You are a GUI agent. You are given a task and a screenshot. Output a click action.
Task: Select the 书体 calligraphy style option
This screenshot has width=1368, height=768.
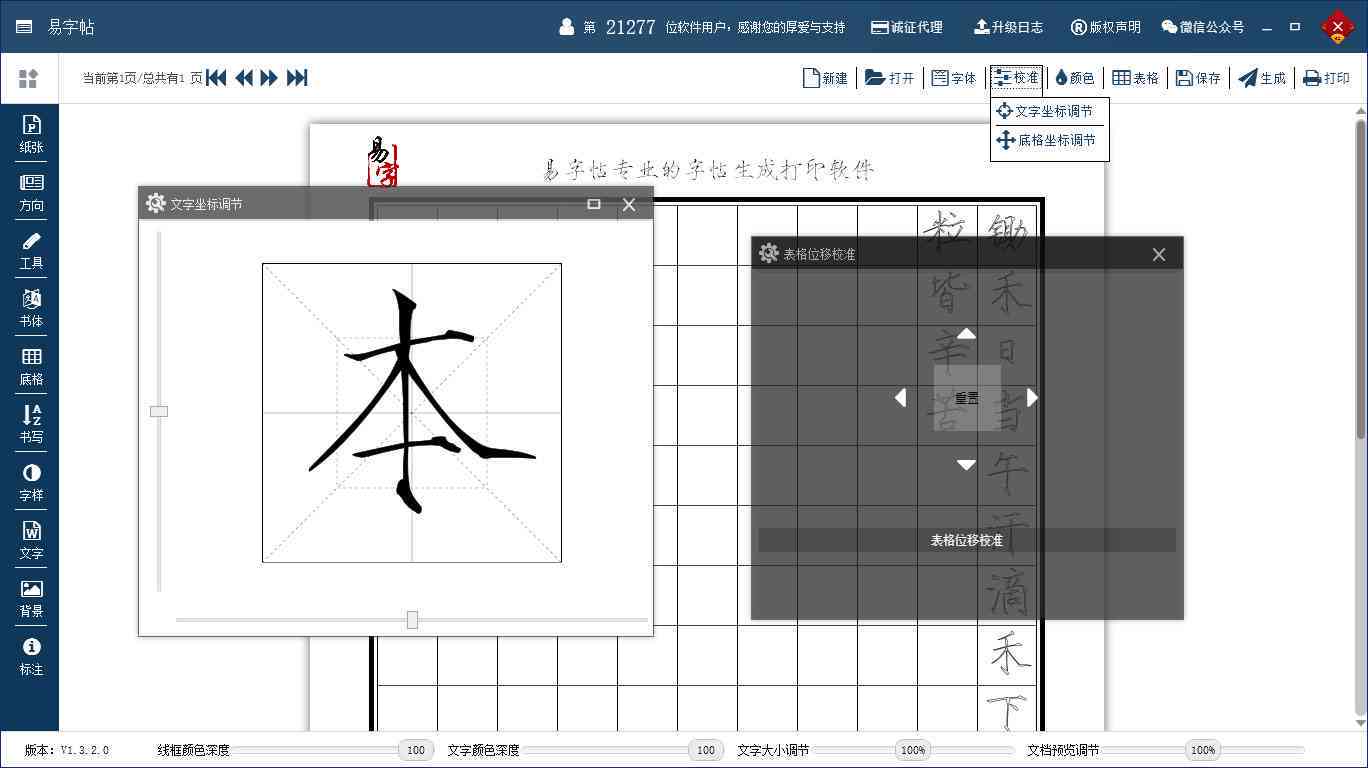click(31, 308)
